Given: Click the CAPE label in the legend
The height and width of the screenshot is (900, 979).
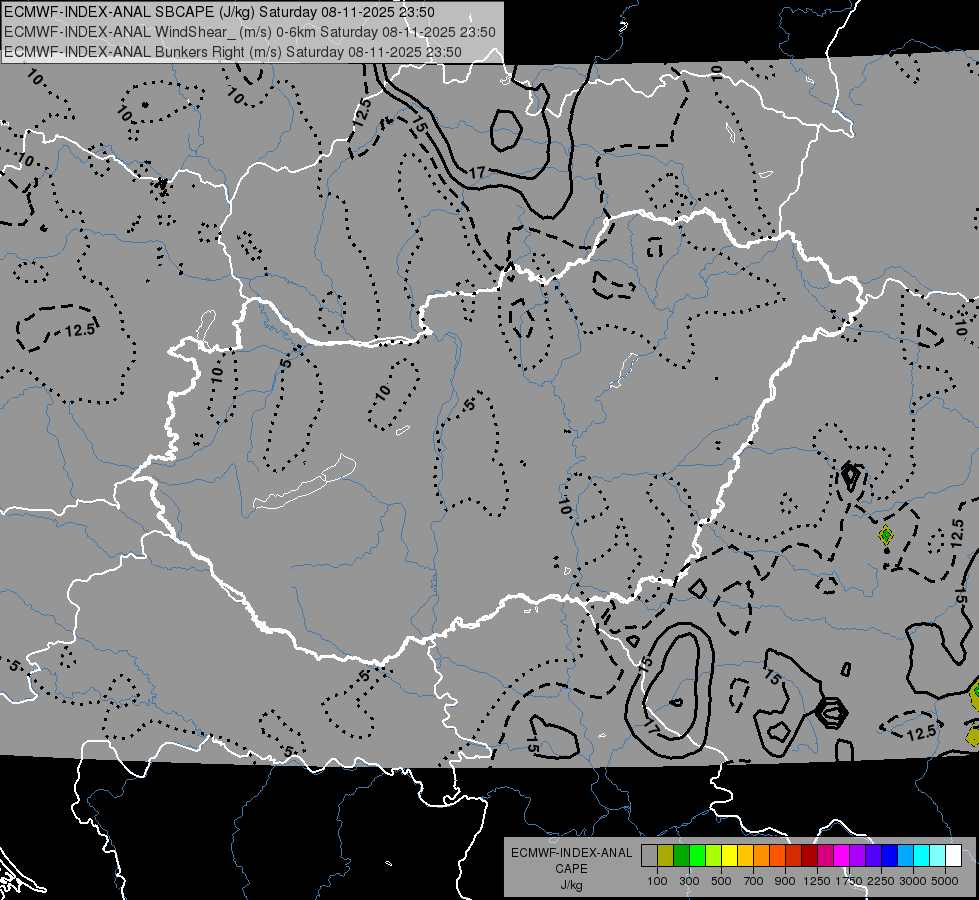Looking at the screenshot, I should (571, 869).
